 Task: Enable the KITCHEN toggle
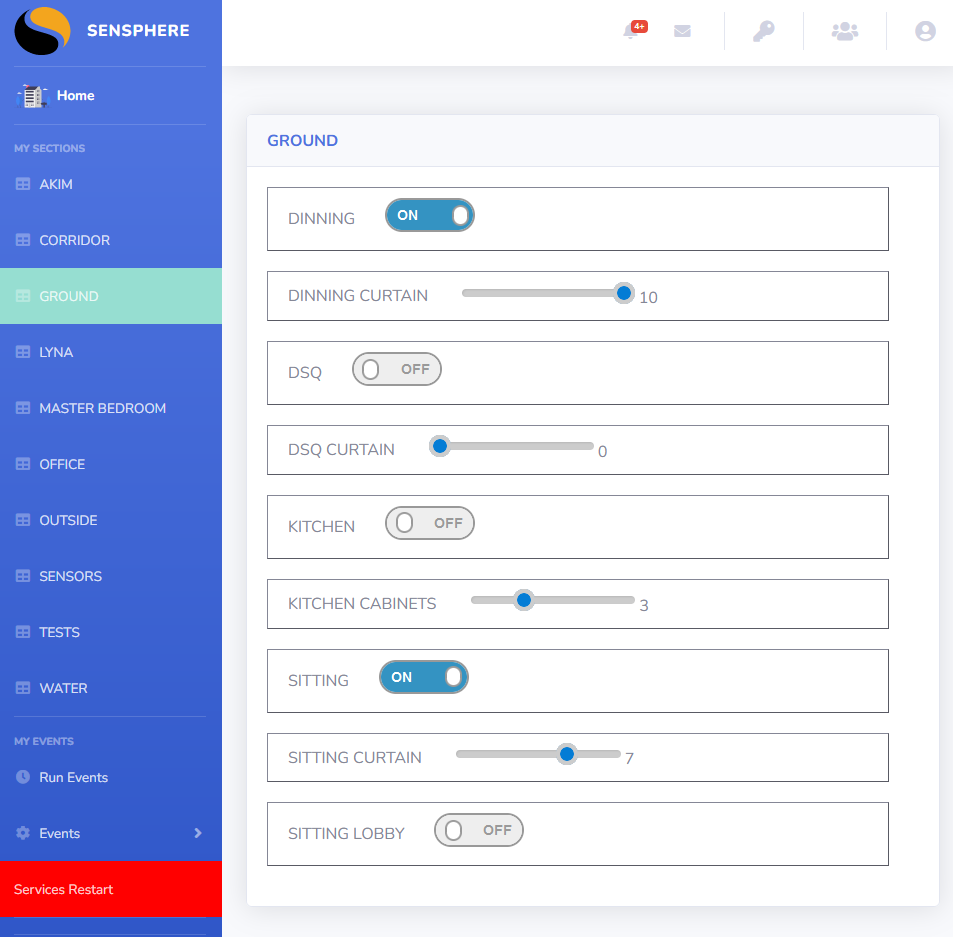[x=429, y=523]
